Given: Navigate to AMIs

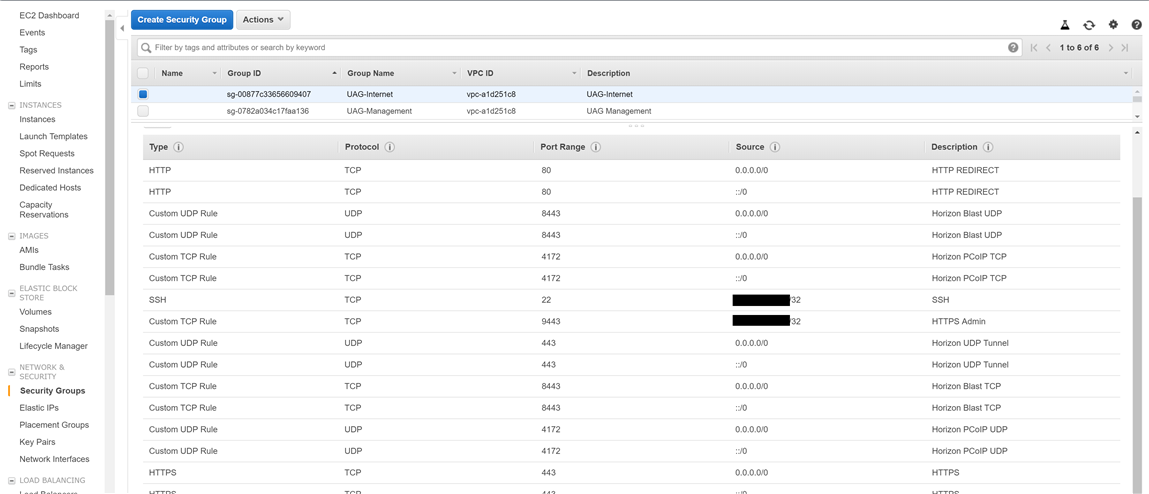Looking at the screenshot, I should [x=29, y=251].
